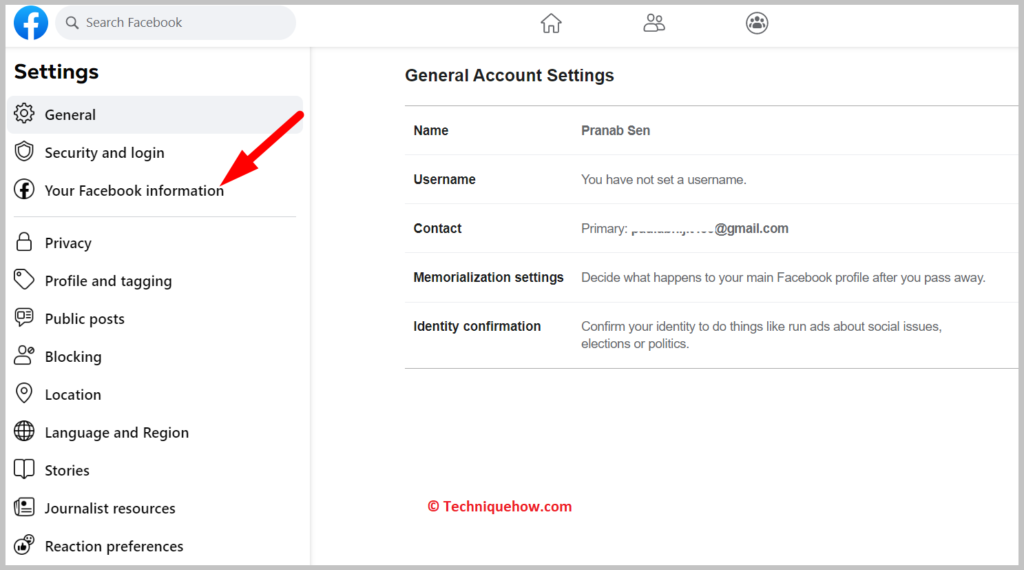
Task: Click the Stories book icon
Action: click(24, 469)
